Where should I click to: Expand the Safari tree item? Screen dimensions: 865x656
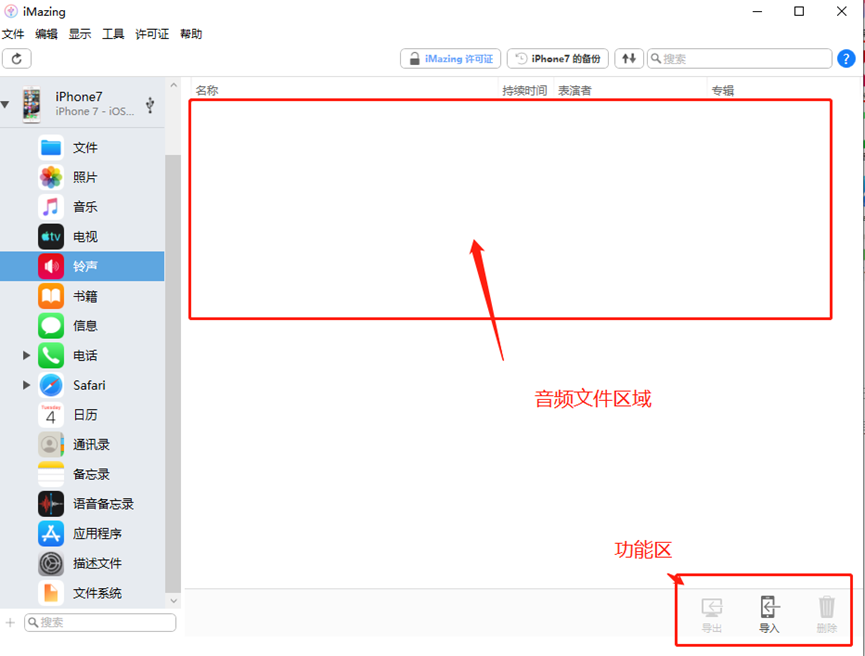coord(26,385)
